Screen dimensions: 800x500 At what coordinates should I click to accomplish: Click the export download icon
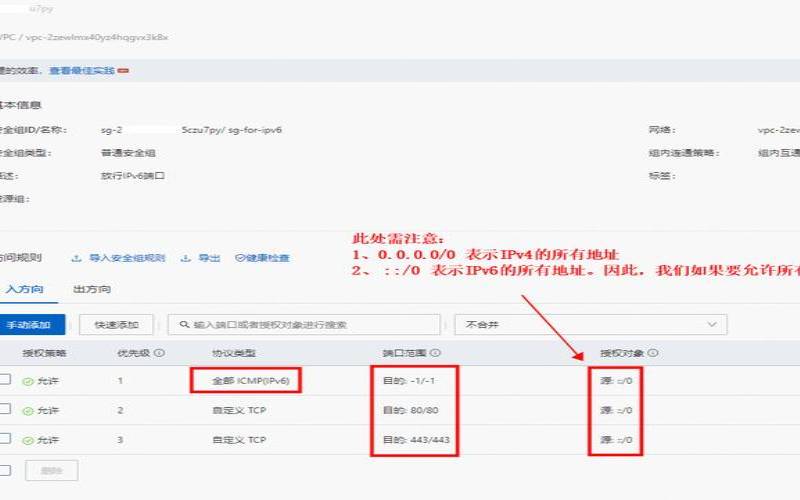point(185,258)
